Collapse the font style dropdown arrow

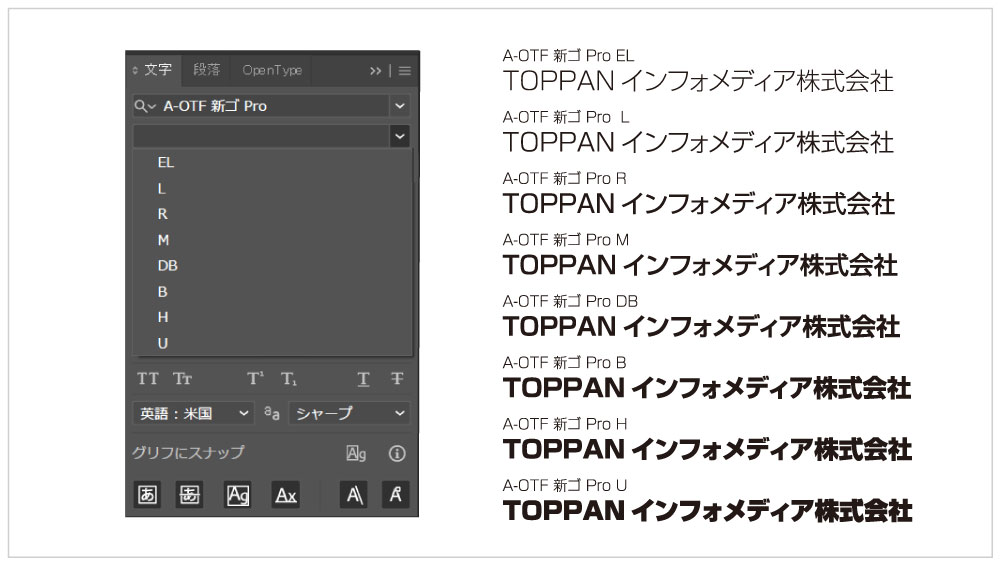click(x=400, y=136)
